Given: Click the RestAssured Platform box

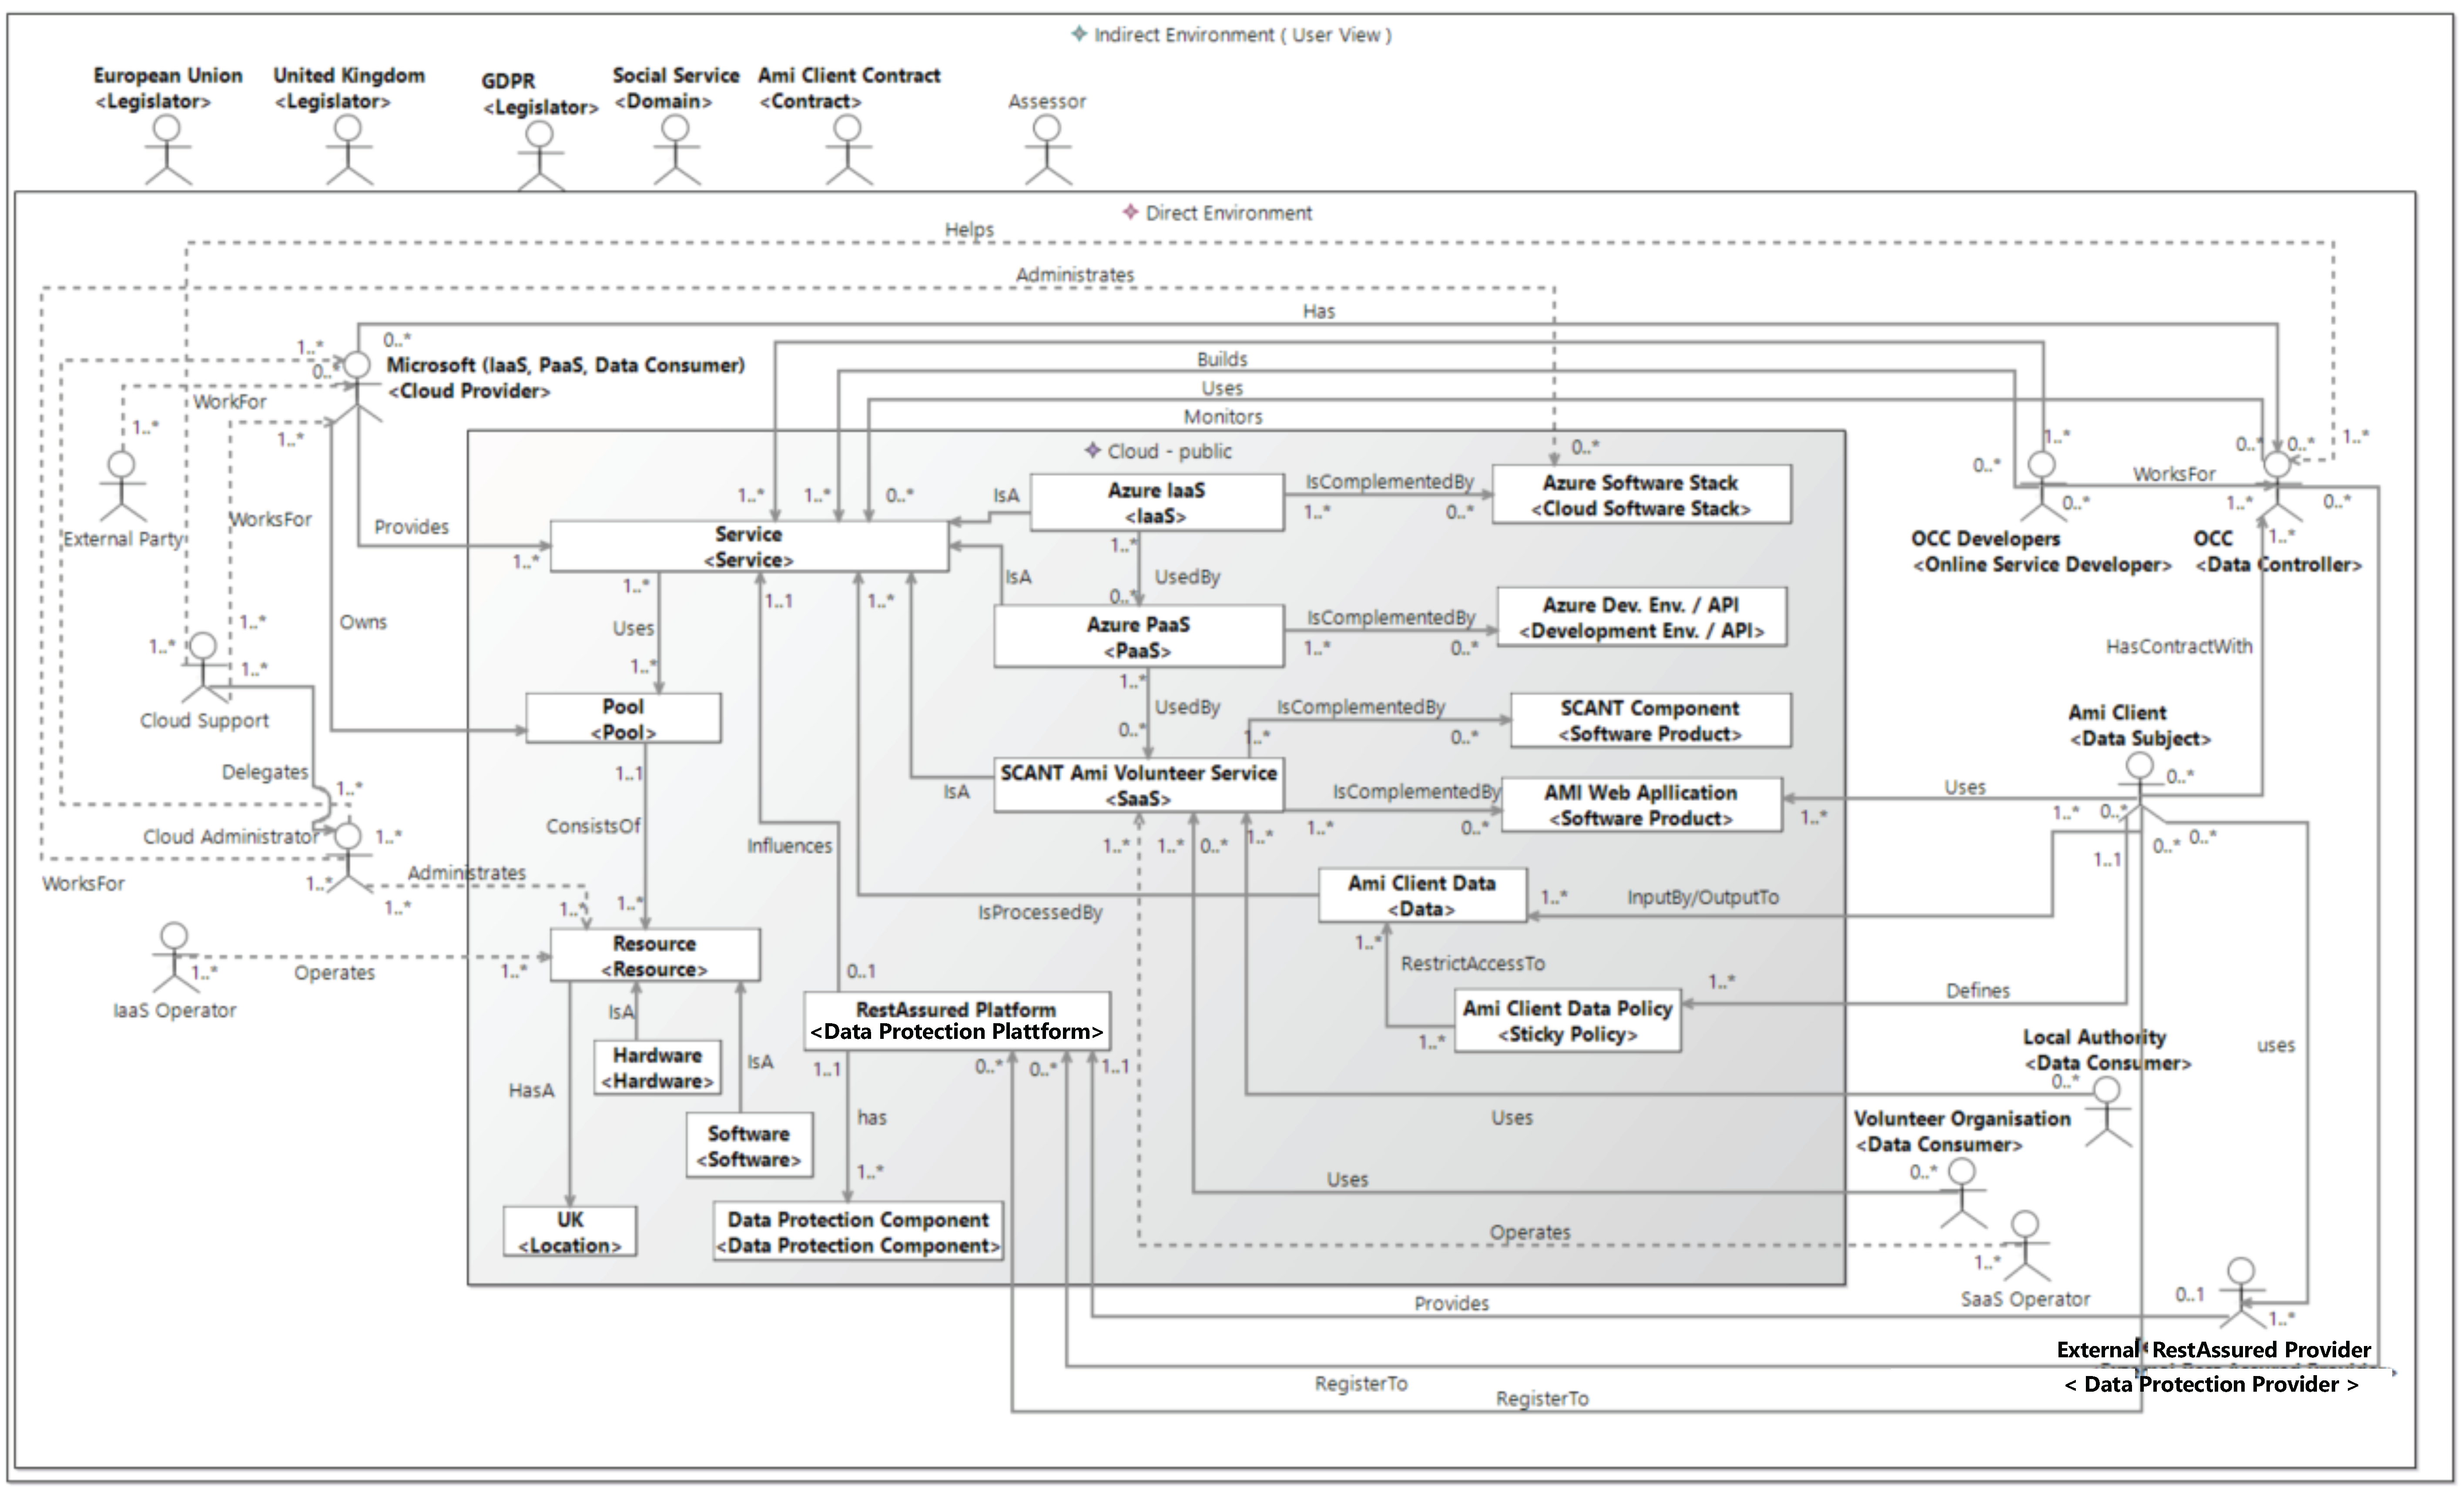Looking at the screenshot, I should tap(956, 1020).
